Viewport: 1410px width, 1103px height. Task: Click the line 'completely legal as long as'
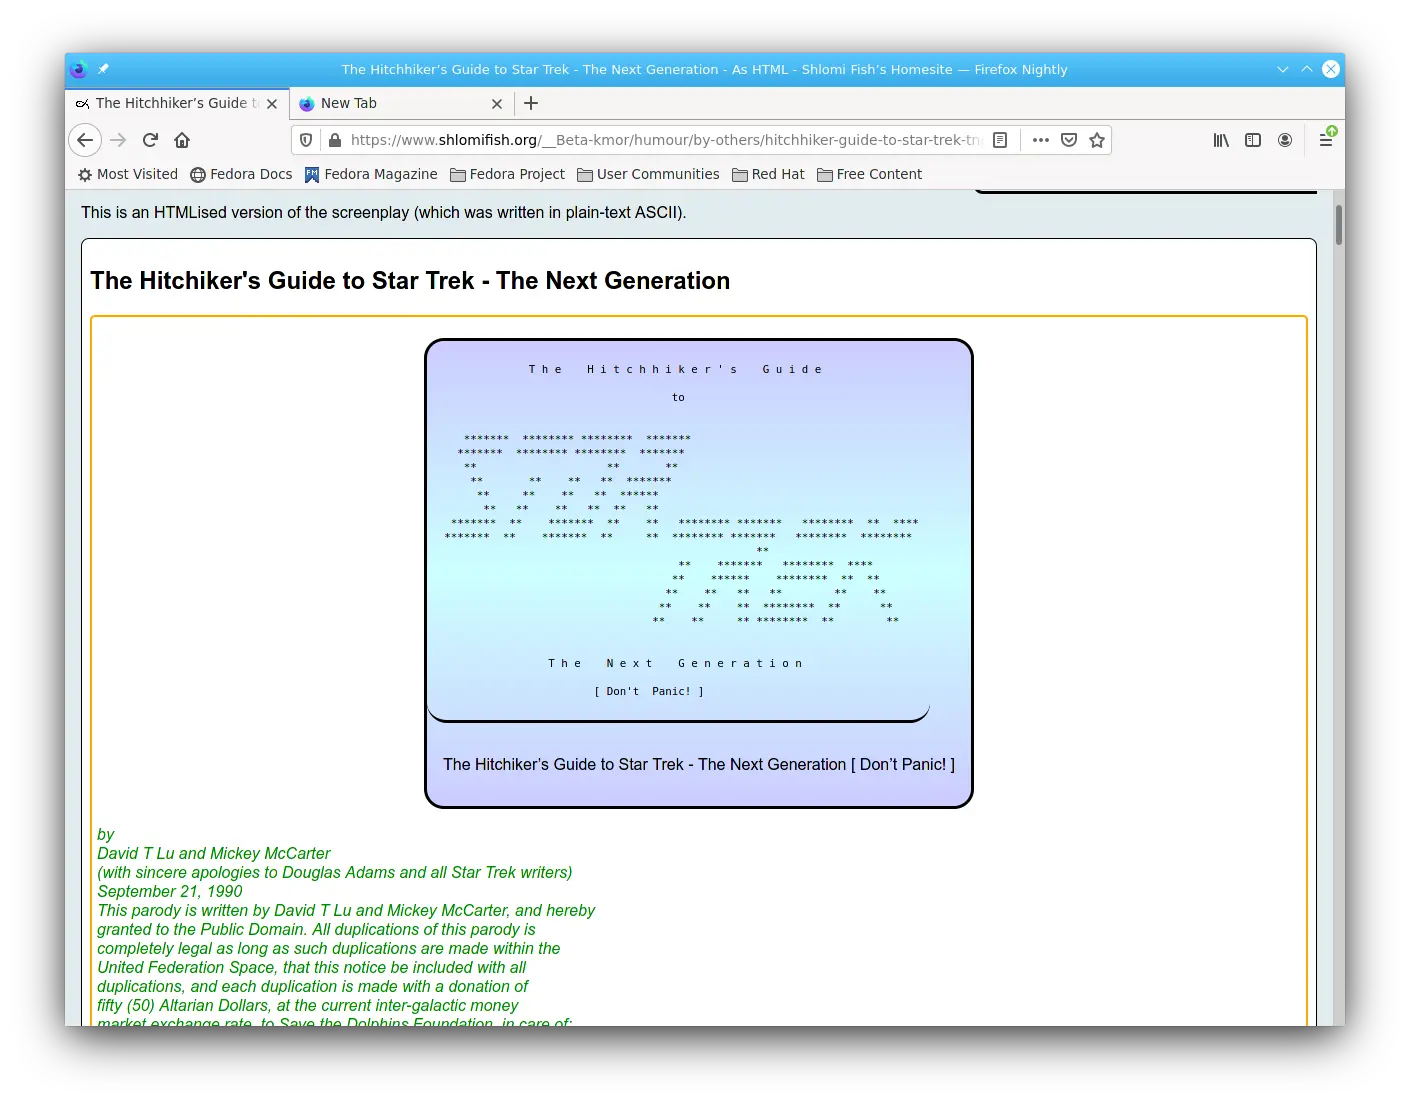tap(328, 948)
